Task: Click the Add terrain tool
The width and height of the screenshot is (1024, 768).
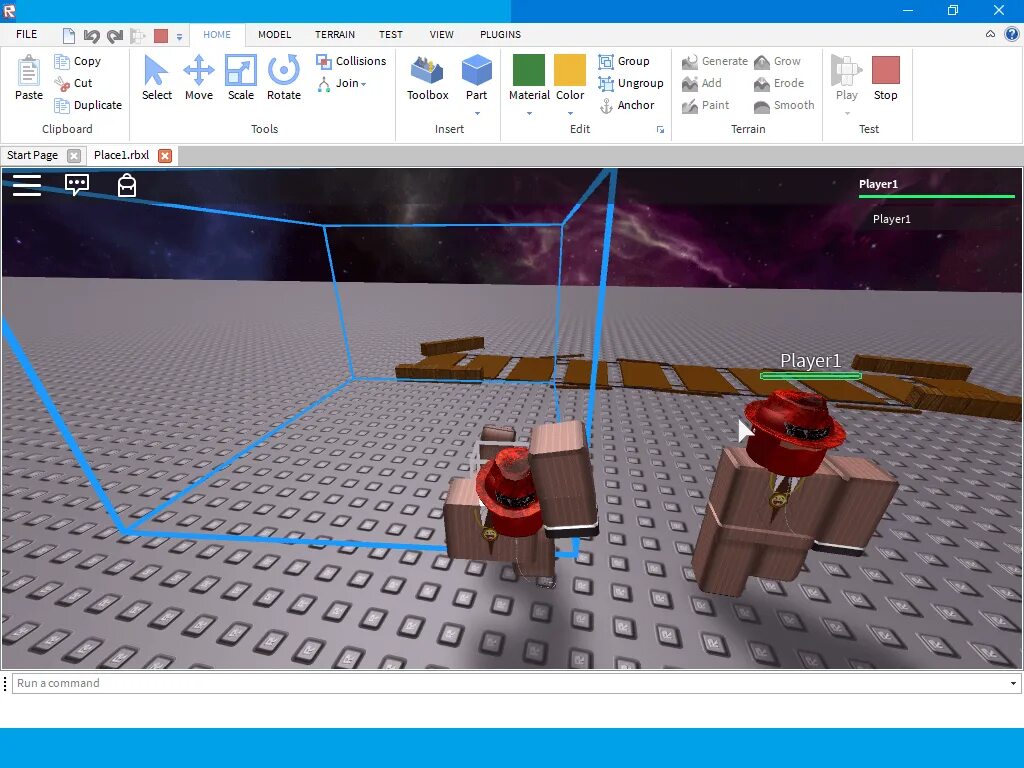Action: [x=701, y=84]
